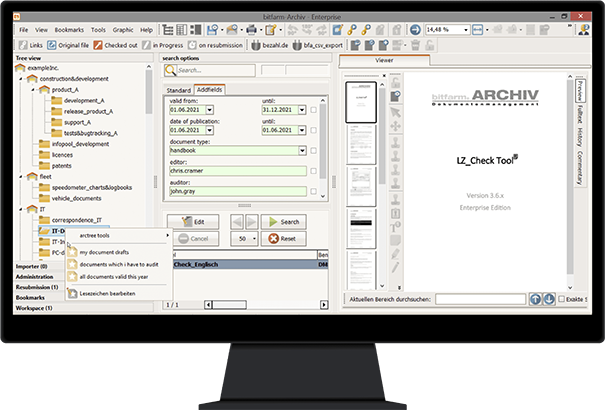Select the move cross-arrows tool in viewer
The image size is (605, 410).
(395, 126)
